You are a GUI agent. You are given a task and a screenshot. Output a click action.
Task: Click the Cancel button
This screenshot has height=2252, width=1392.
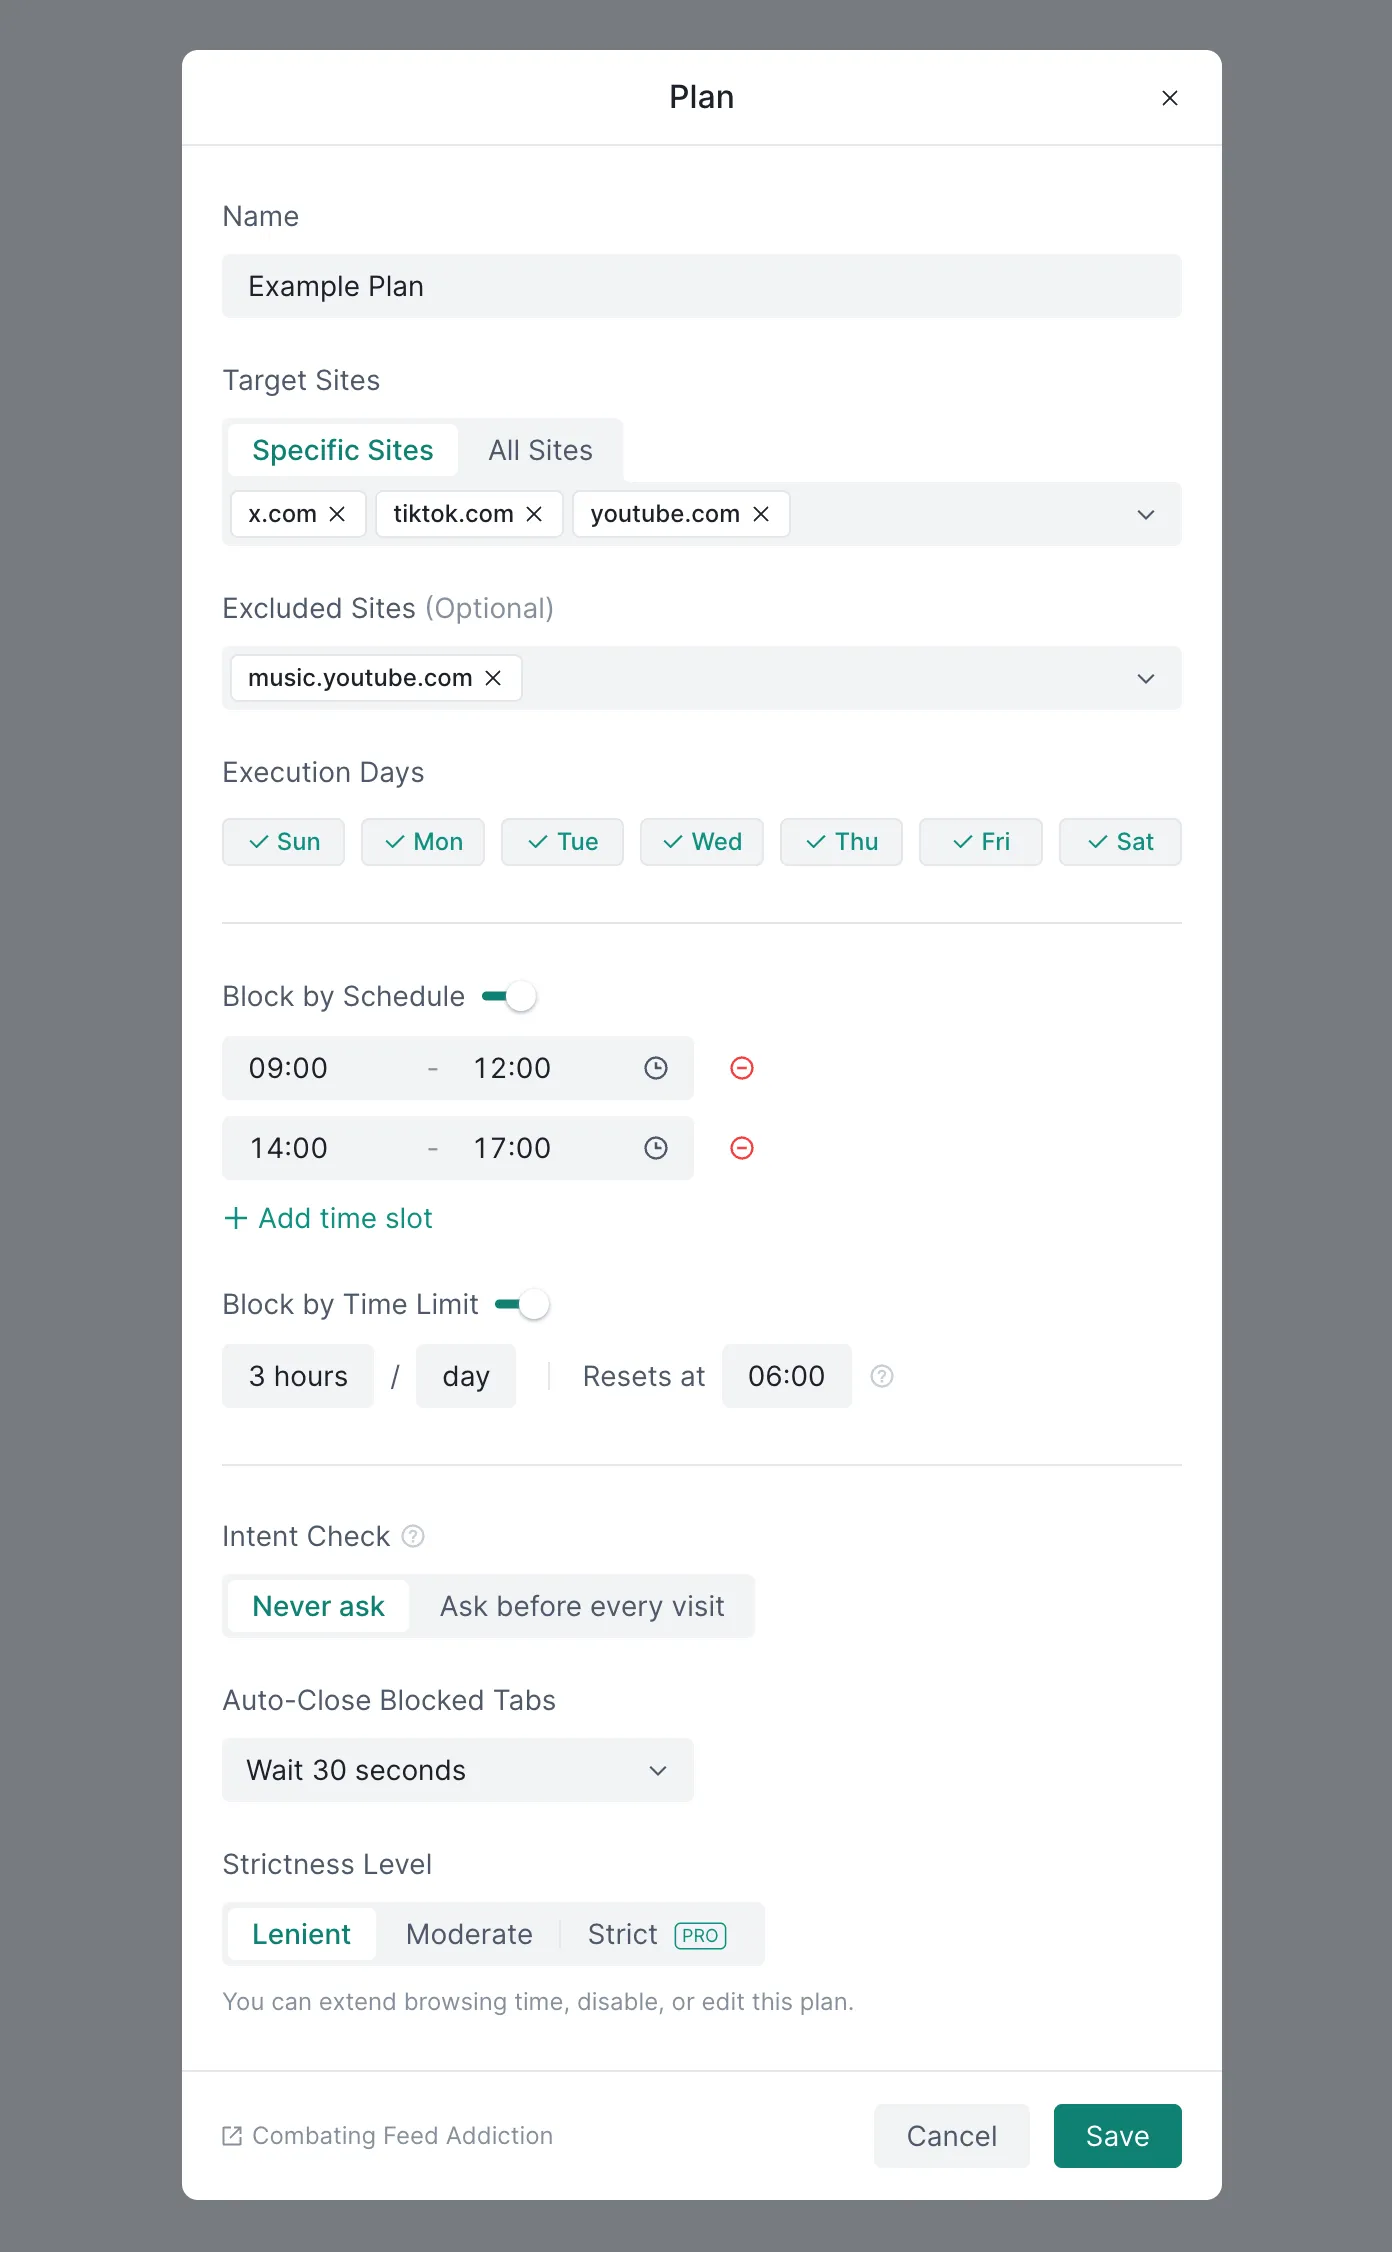[x=952, y=2136]
